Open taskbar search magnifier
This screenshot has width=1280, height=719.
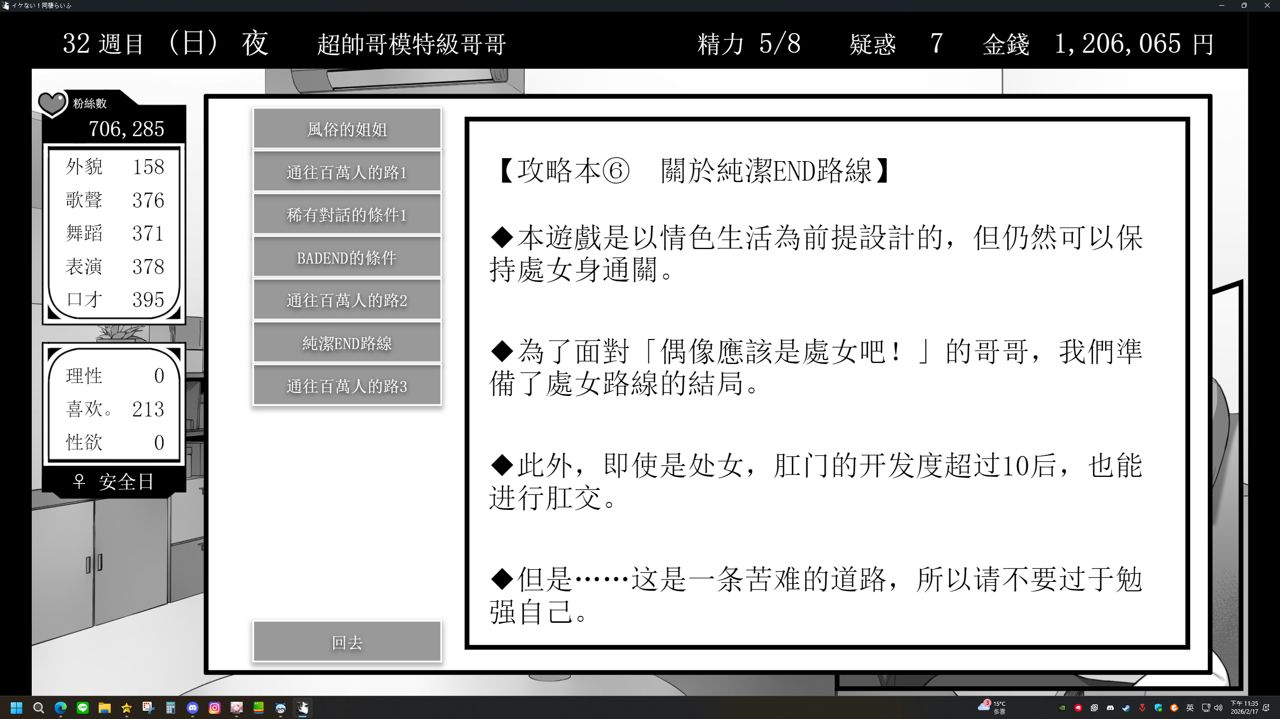coord(38,708)
